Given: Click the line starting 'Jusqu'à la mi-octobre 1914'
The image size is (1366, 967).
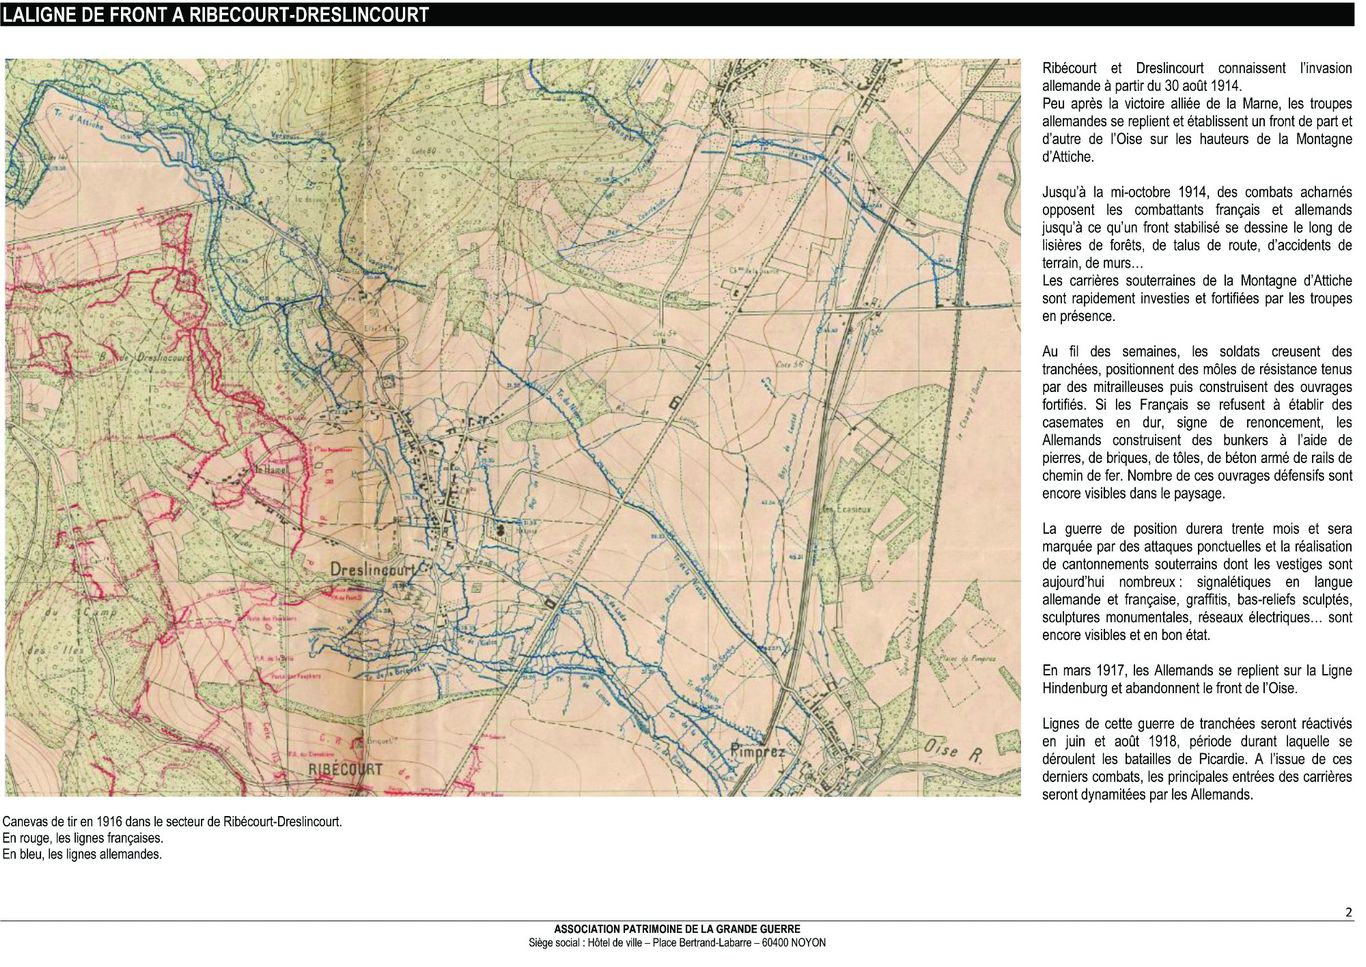Looking at the screenshot, I should 1197,192.
